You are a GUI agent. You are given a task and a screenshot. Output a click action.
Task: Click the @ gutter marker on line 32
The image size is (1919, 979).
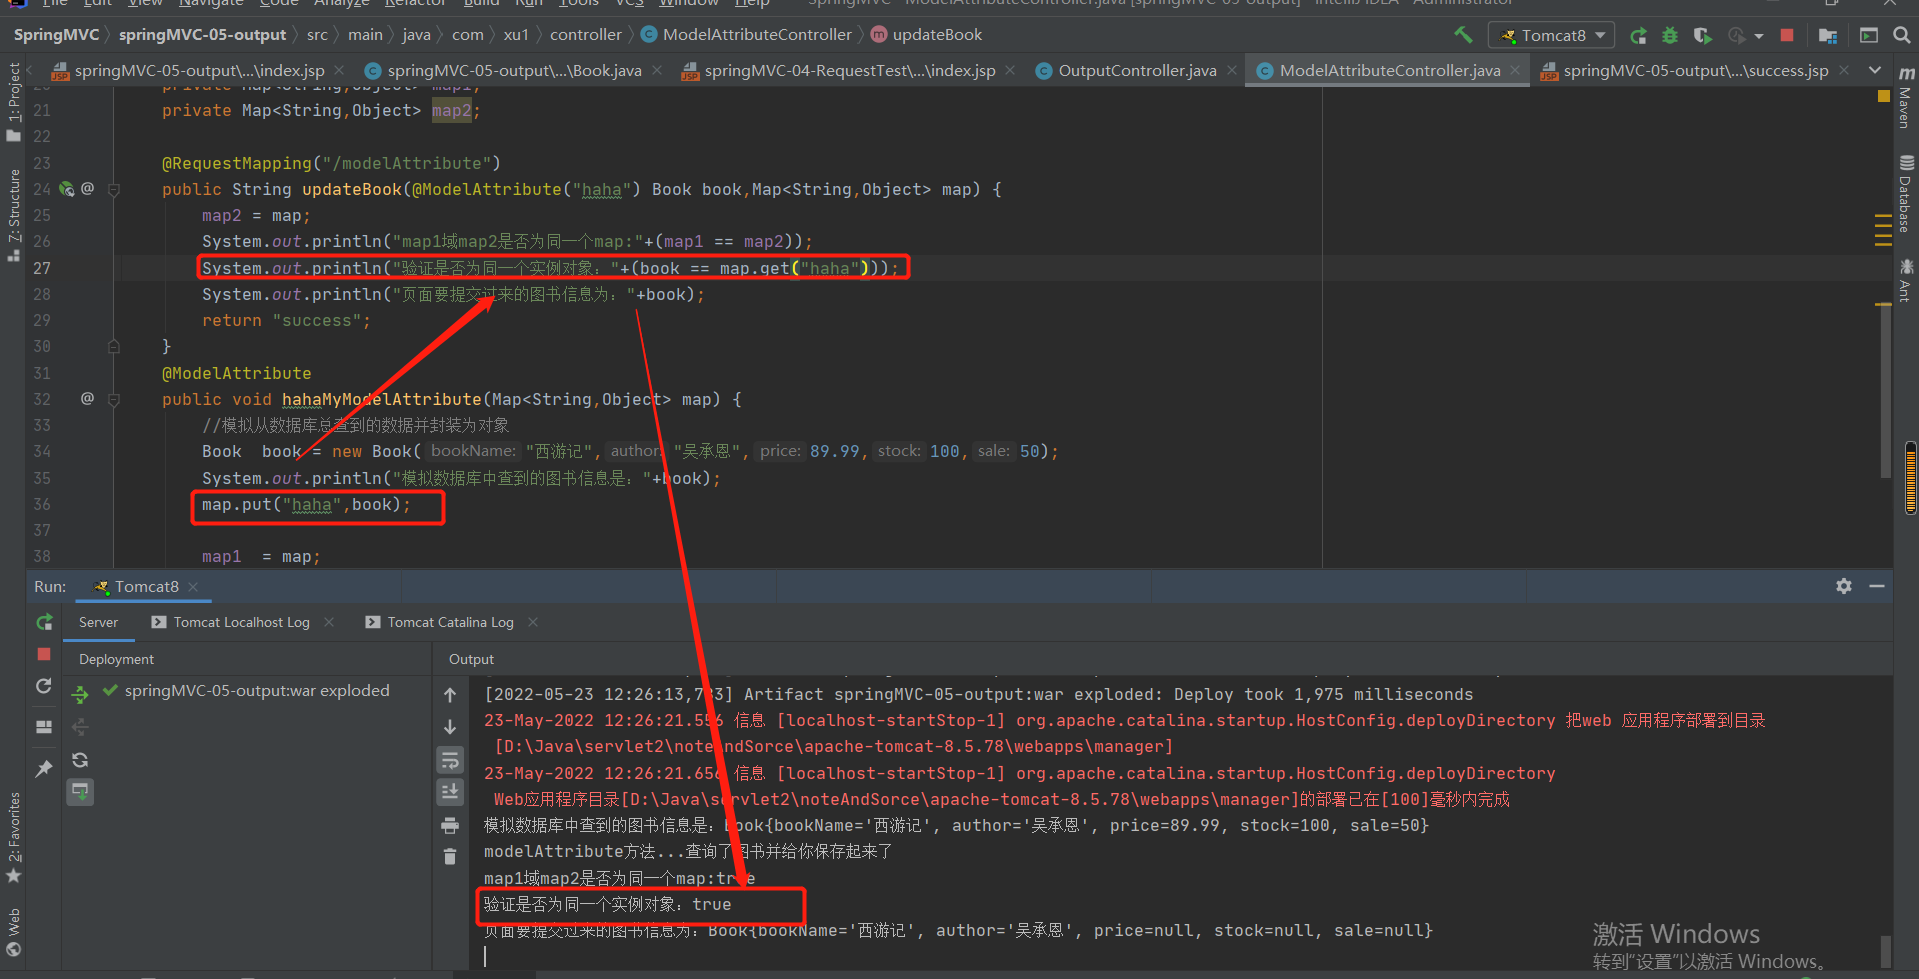point(87,398)
